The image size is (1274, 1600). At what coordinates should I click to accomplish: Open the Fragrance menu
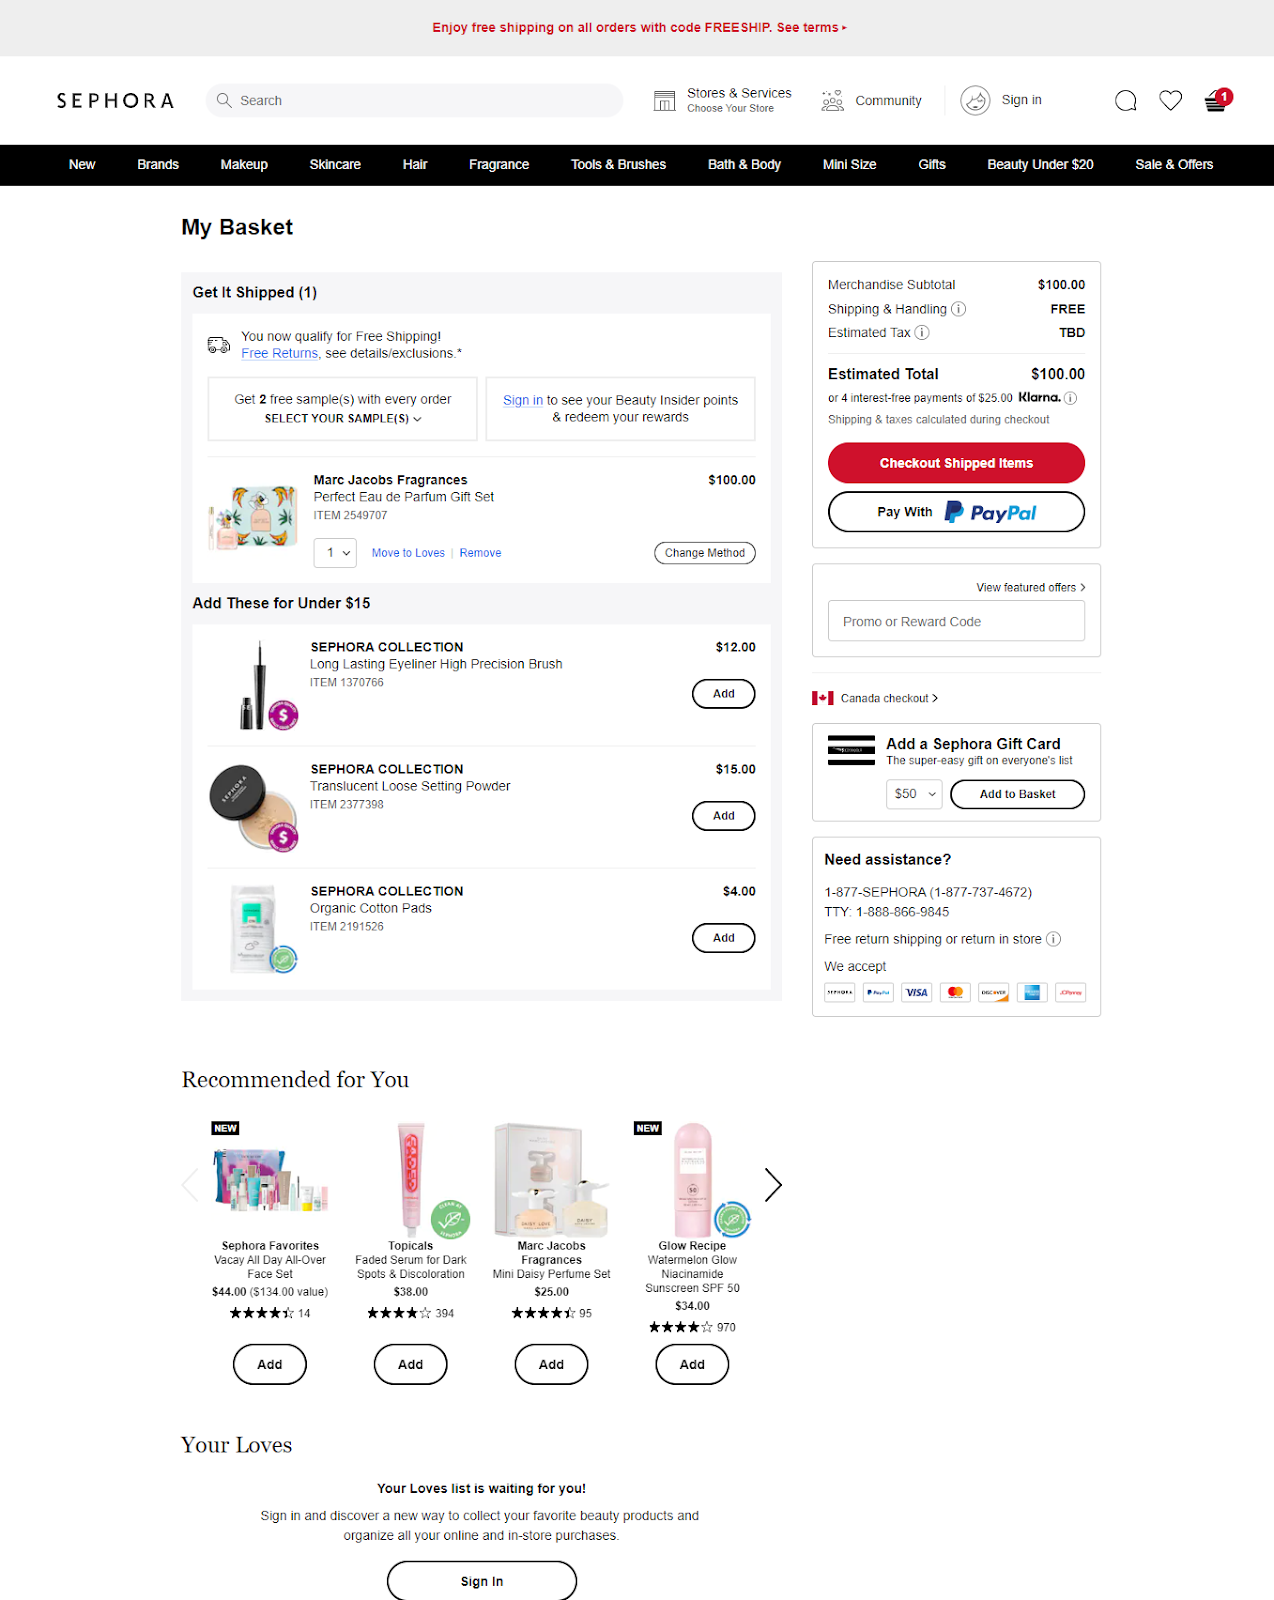pos(499,165)
